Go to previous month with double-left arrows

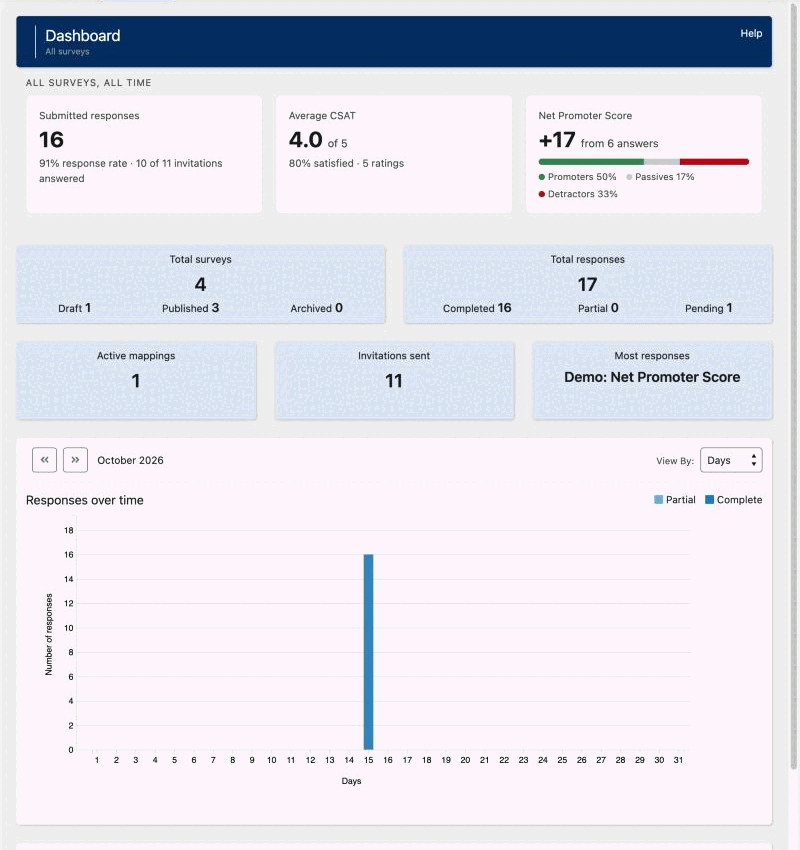coord(44,460)
